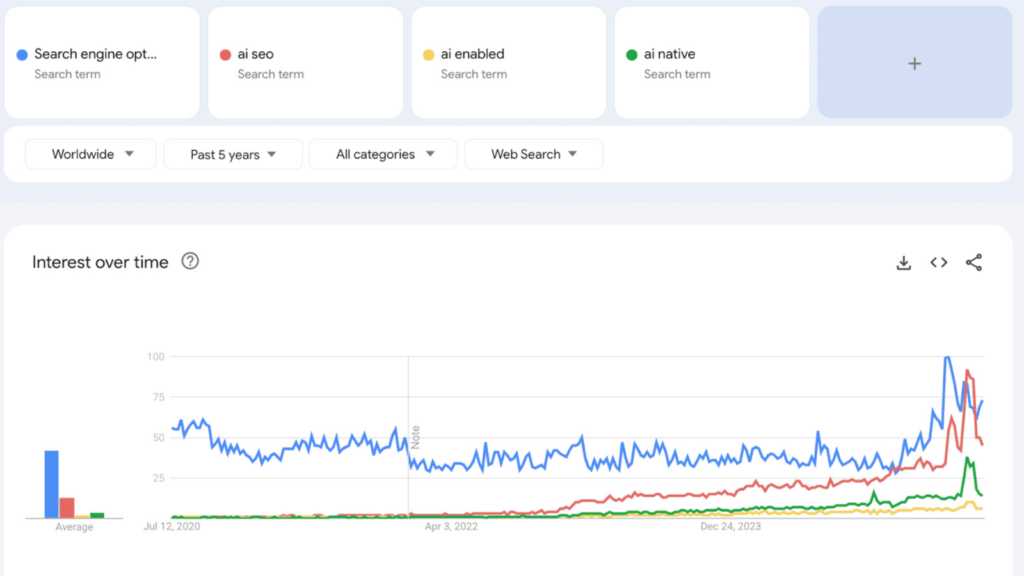Download the Interest over time data
Screen dimensions: 1024x576
tap(903, 263)
